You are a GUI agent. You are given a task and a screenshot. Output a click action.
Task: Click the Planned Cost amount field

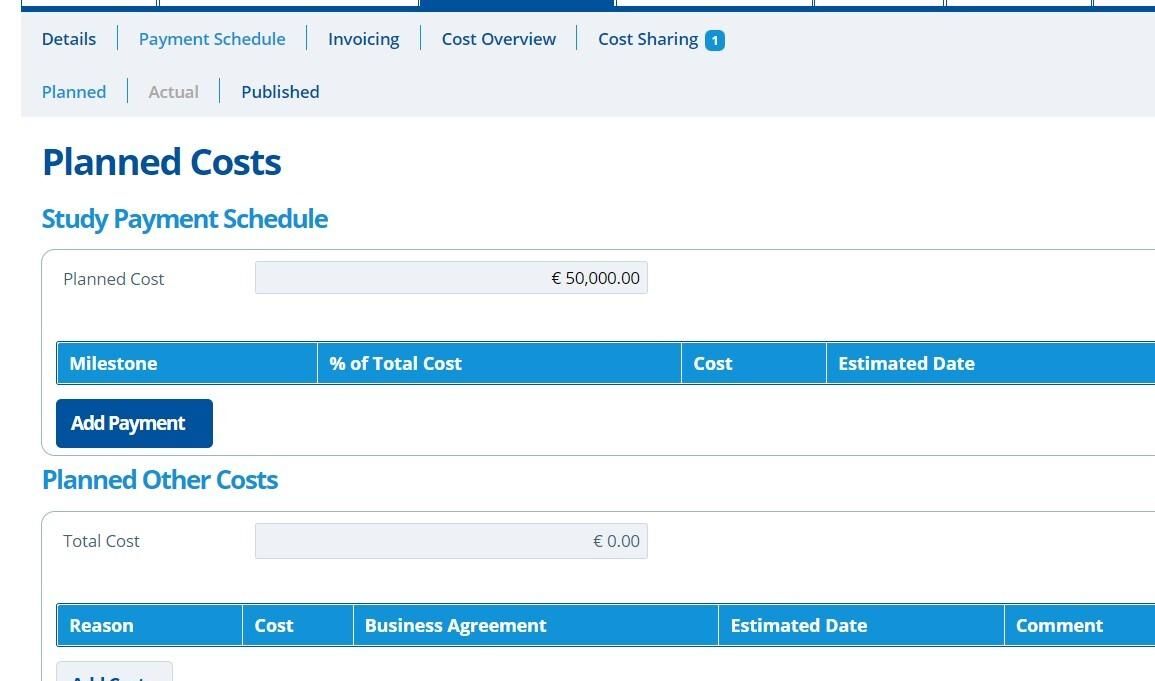point(451,278)
